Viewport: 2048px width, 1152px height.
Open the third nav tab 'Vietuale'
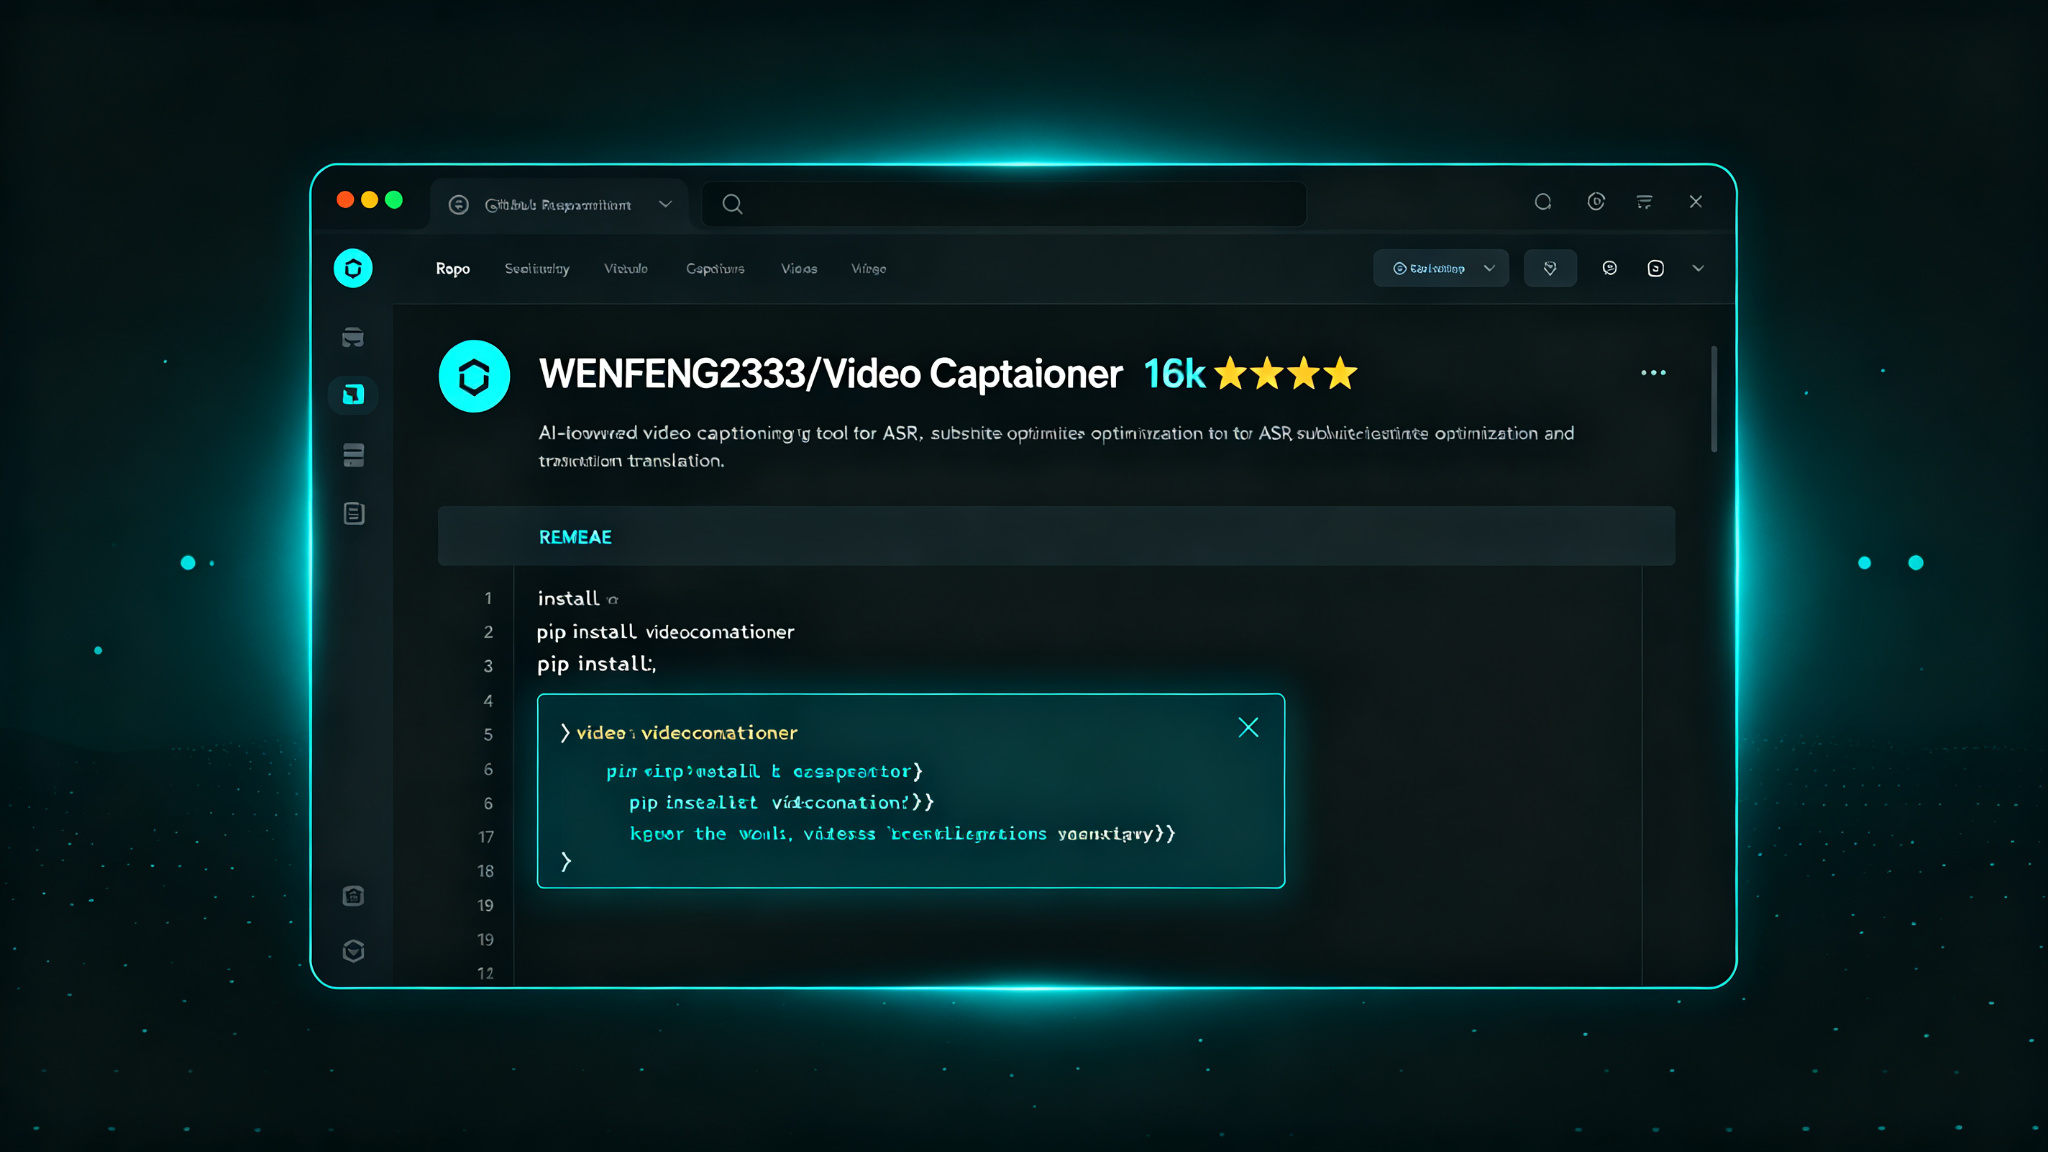click(x=626, y=268)
